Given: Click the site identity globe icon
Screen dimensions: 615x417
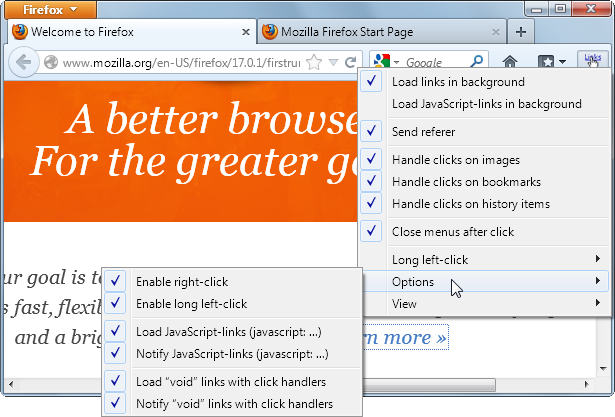Looking at the screenshot, I should click(x=51, y=62).
